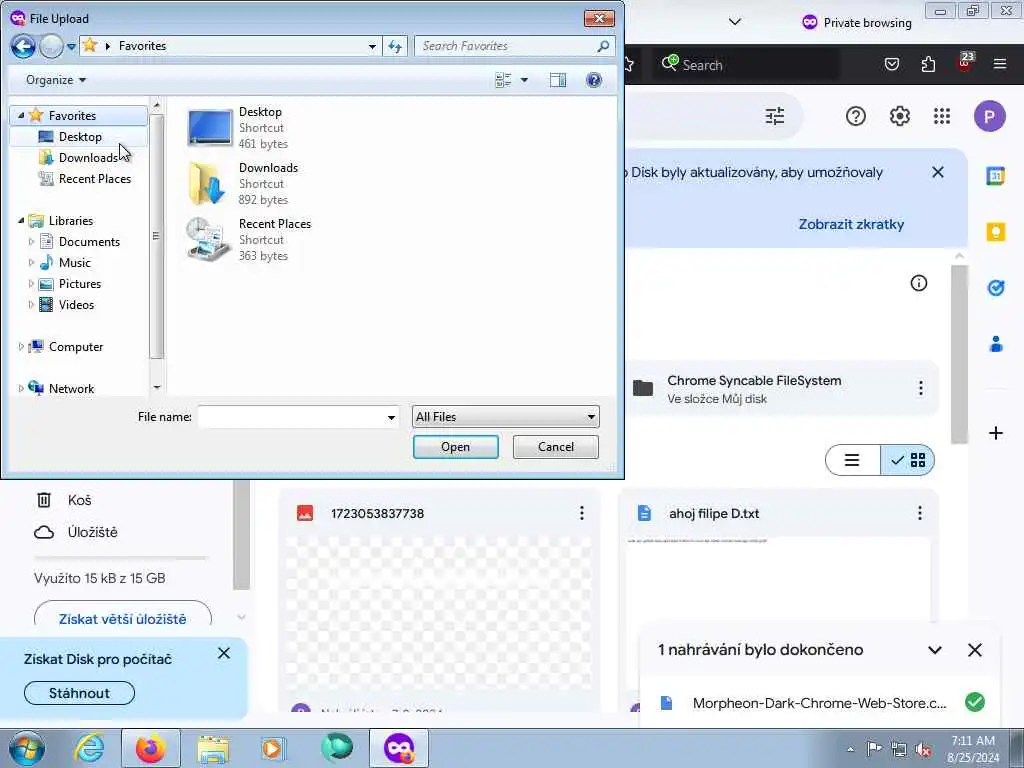Open Google Drive help icon
Screen dimensions: 1024x768
[x=856, y=116]
